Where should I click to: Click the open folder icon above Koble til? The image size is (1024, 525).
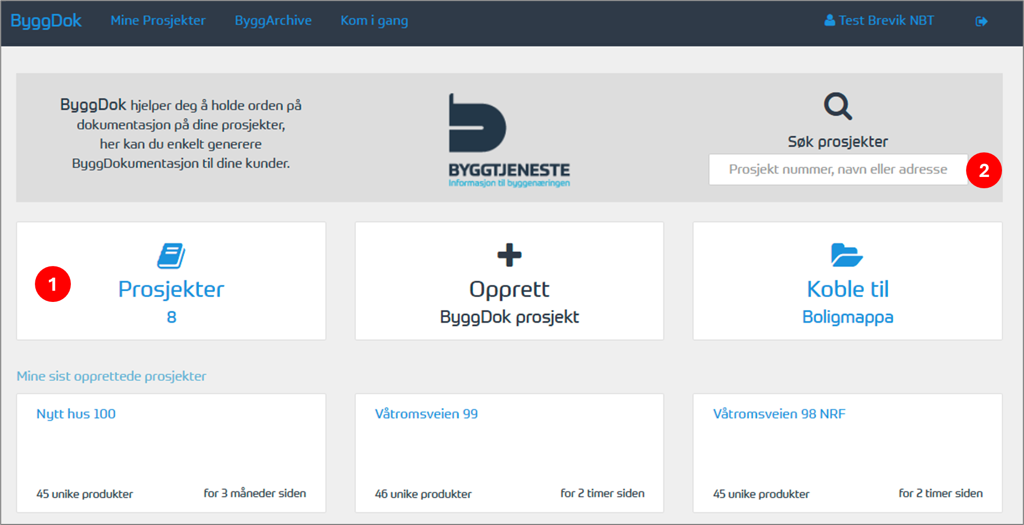pos(847,255)
